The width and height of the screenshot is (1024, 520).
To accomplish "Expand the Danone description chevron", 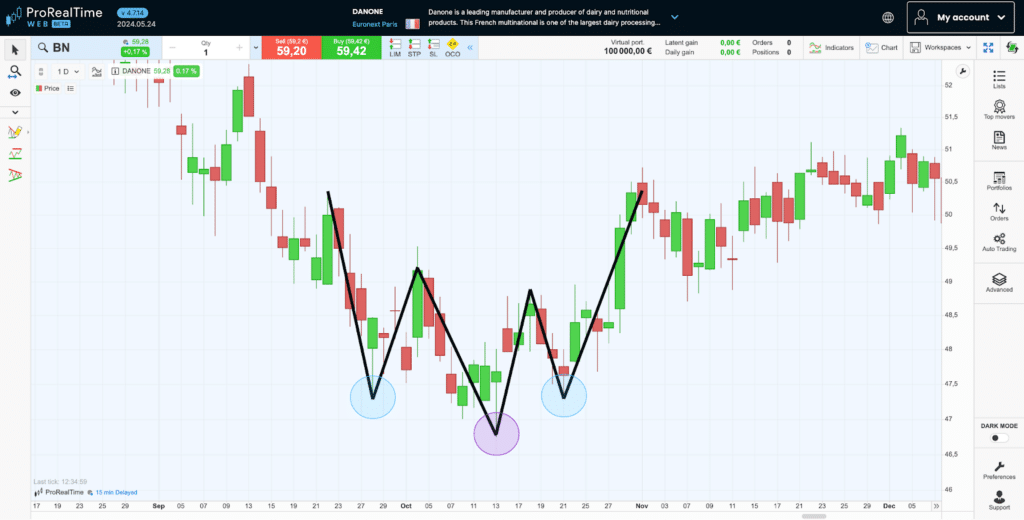I will [x=675, y=17].
